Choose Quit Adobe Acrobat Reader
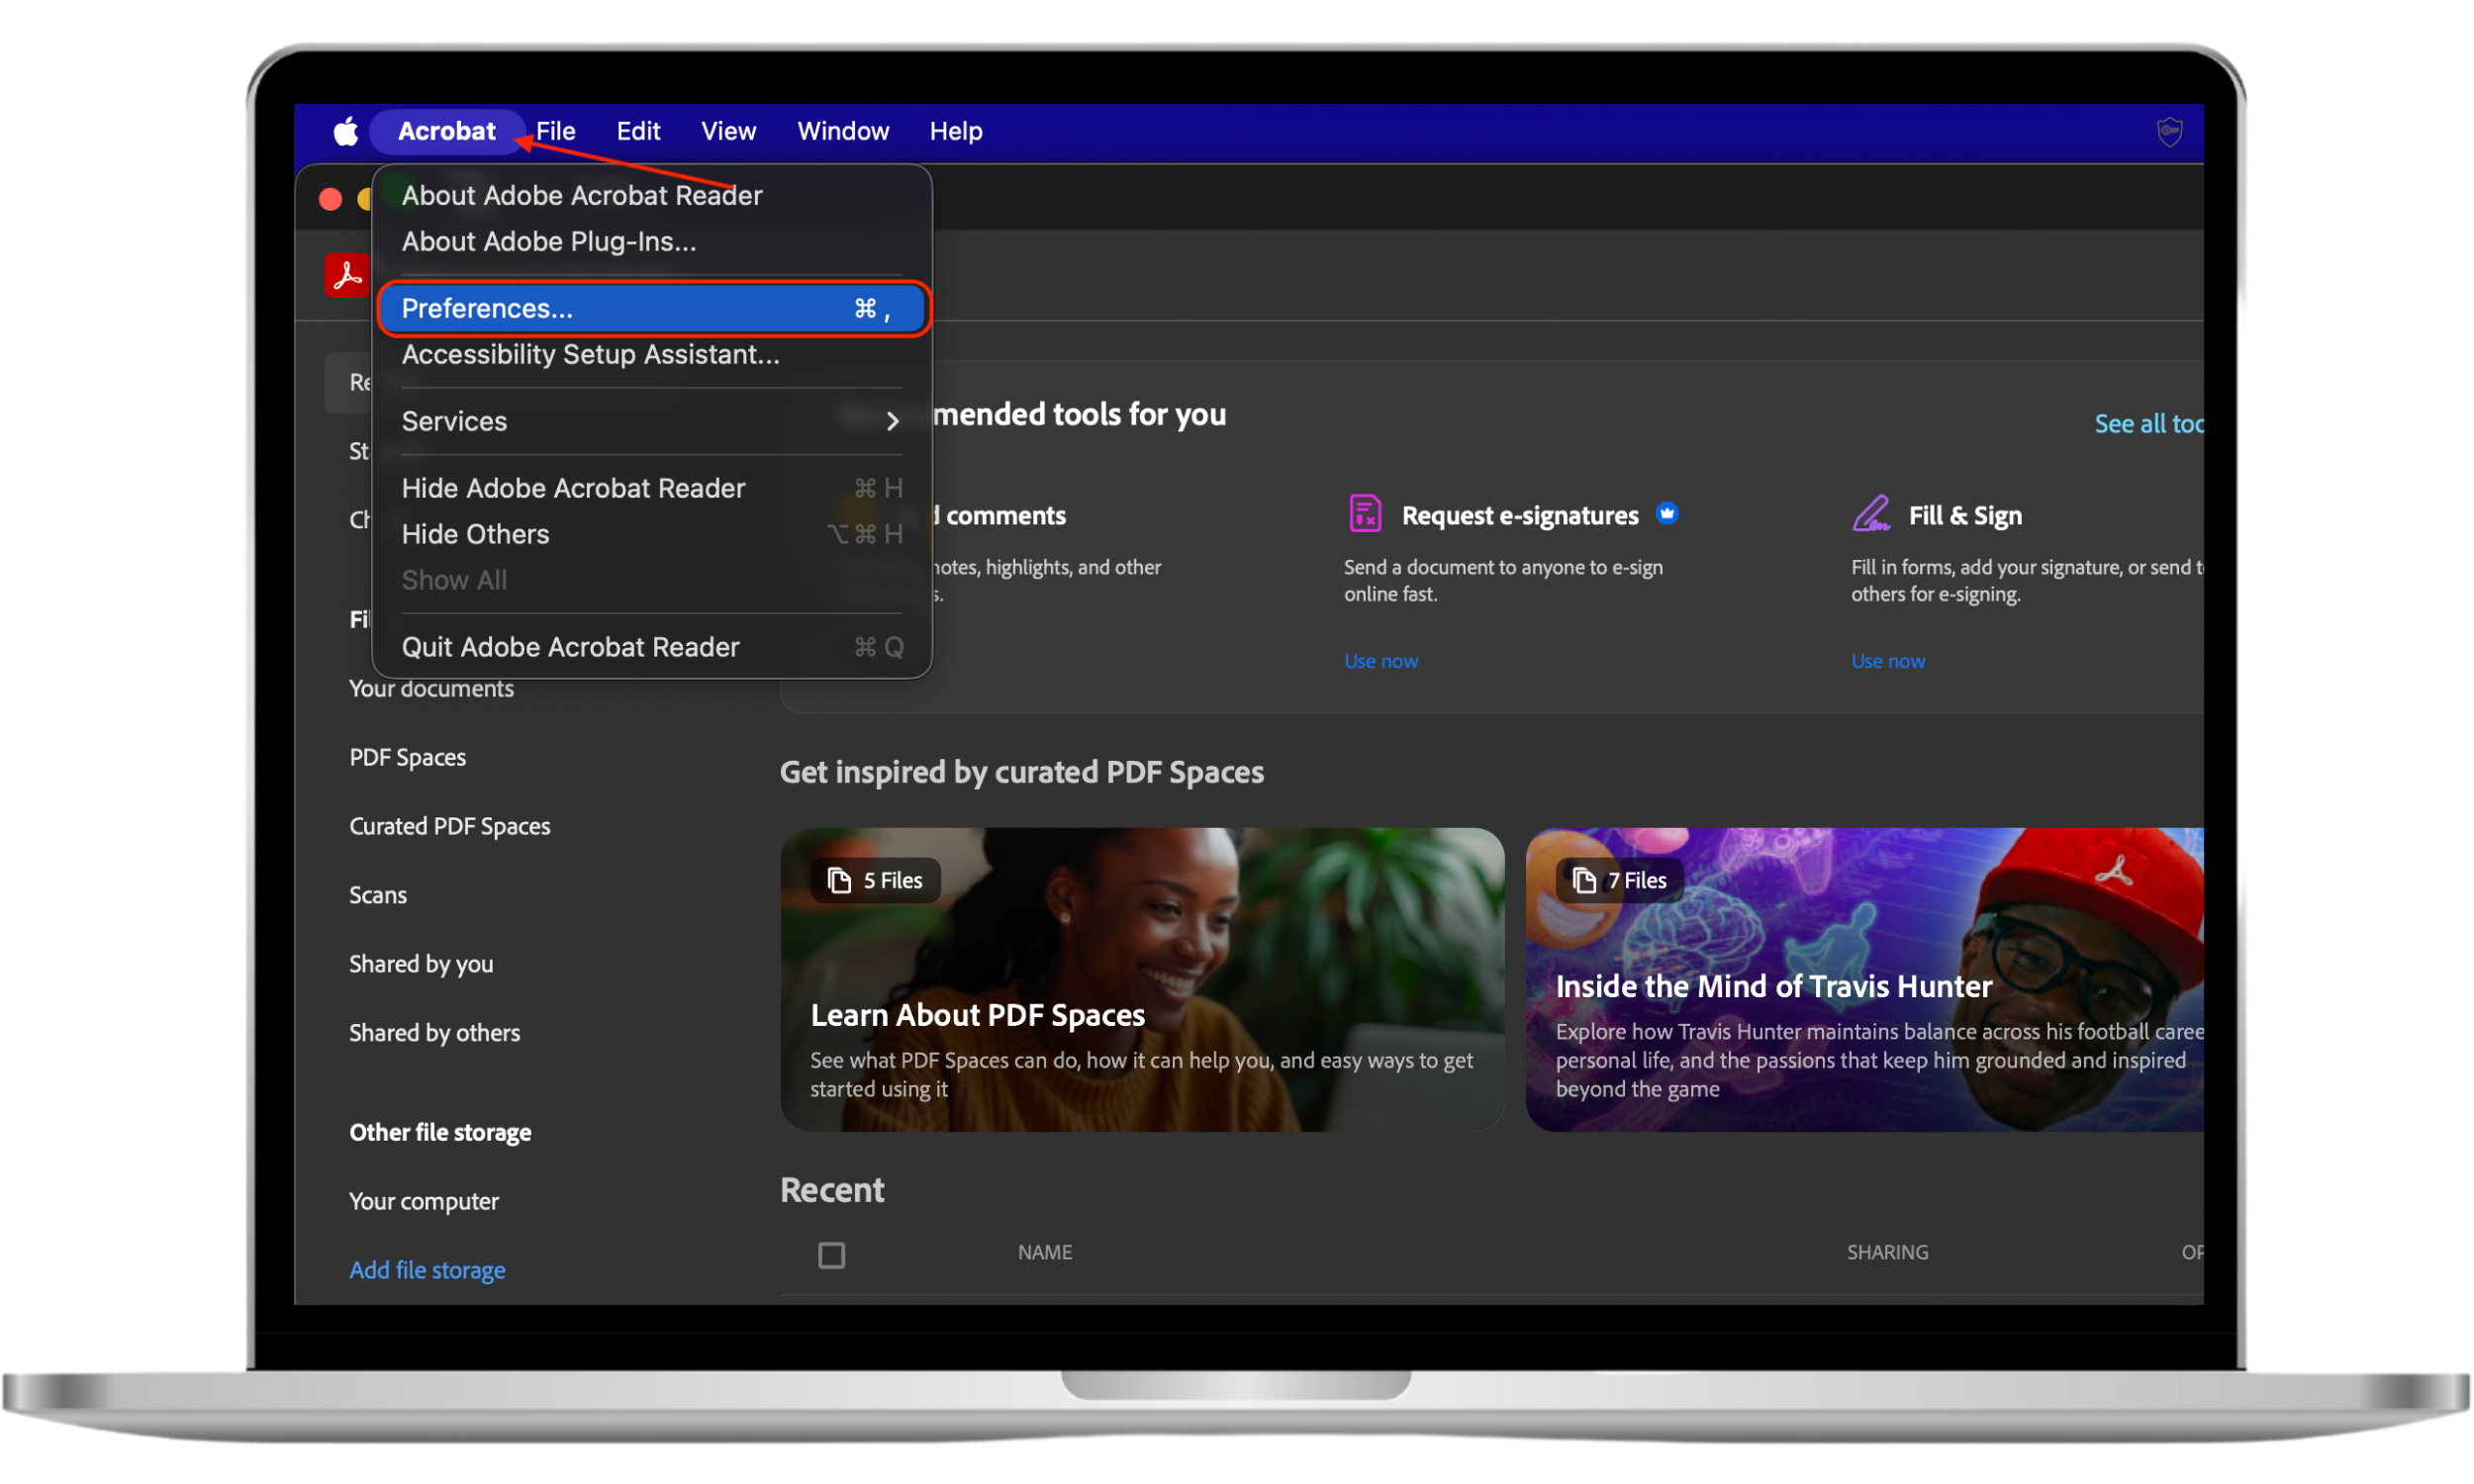The width and height of the screenshot is (2474, 1484). point(570,647)
